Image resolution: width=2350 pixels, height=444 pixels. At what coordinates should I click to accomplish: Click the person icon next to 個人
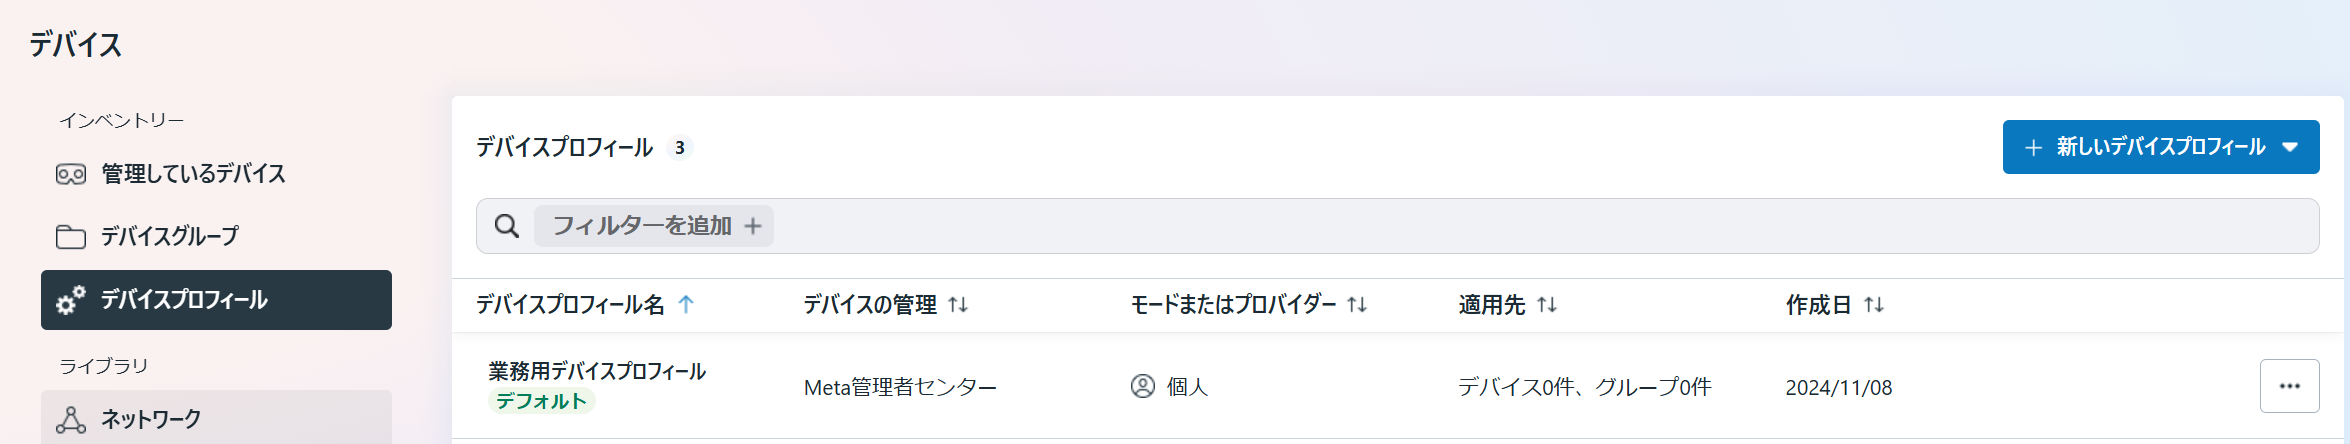click(x=1142, y=386)
